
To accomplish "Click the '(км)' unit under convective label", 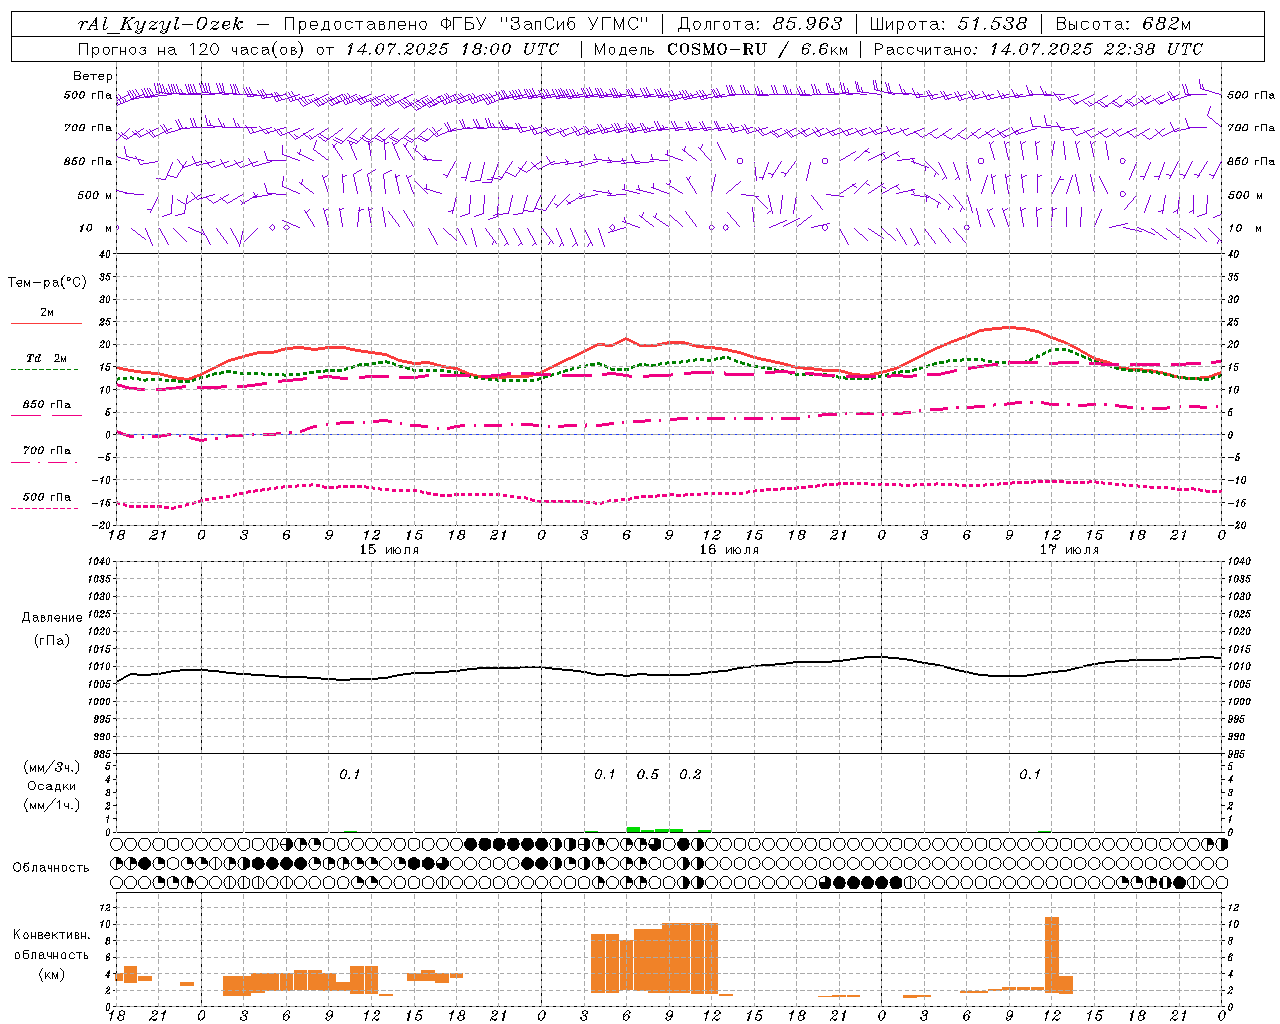I will click(x=52, y=974).
